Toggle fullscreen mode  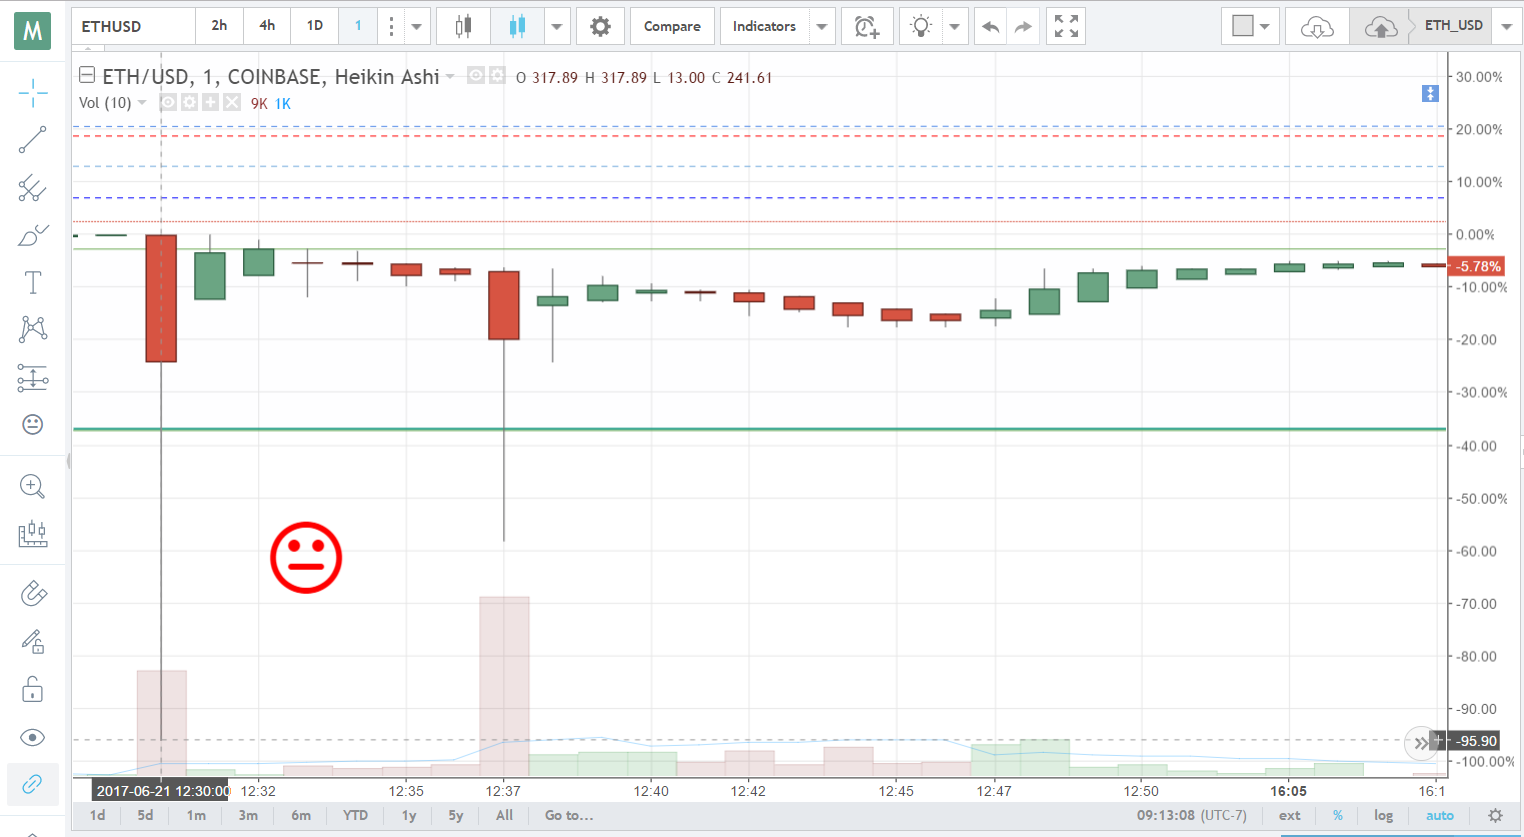1066,26
